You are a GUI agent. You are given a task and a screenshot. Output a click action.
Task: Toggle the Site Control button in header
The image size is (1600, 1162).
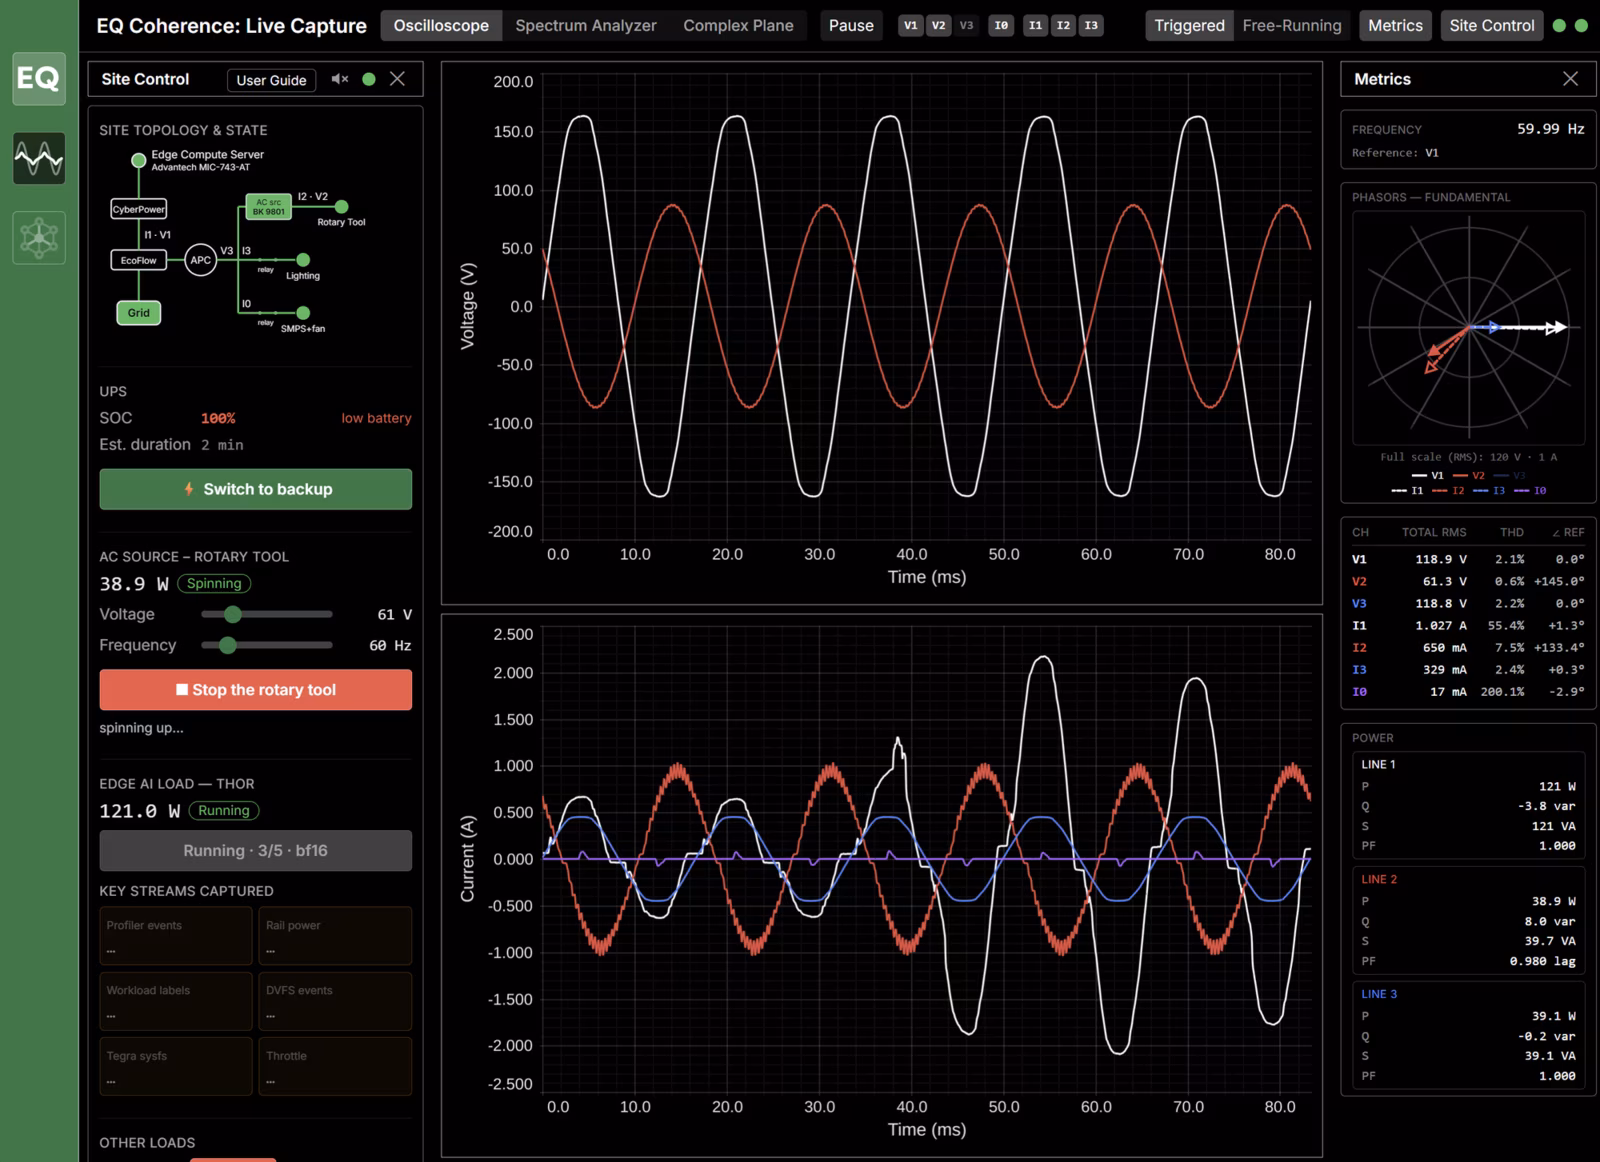[1491, 26]
